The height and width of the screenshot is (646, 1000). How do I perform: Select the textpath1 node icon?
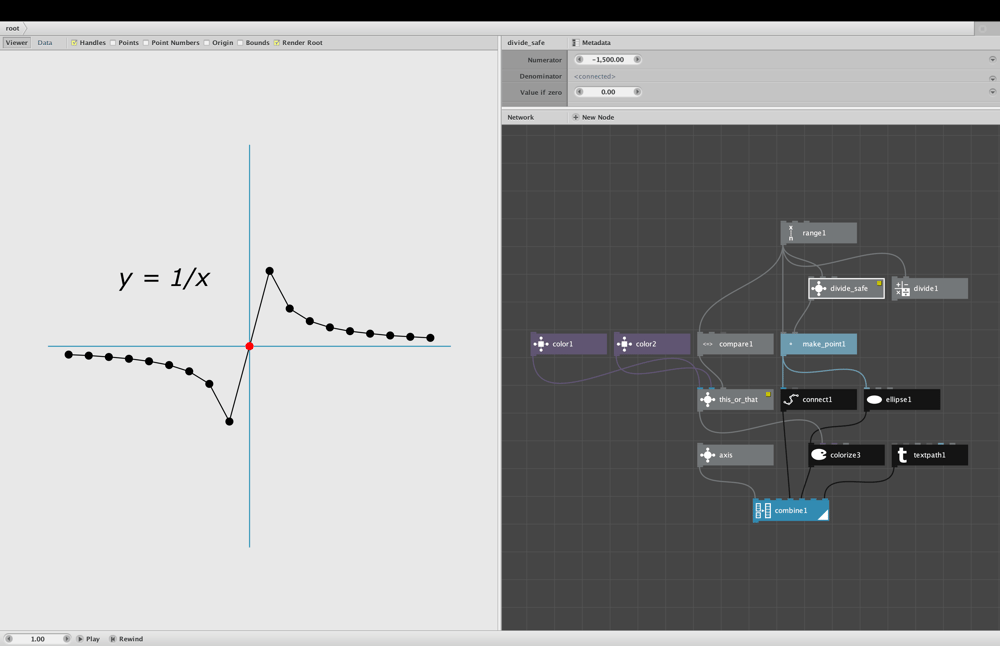point(902,455)
